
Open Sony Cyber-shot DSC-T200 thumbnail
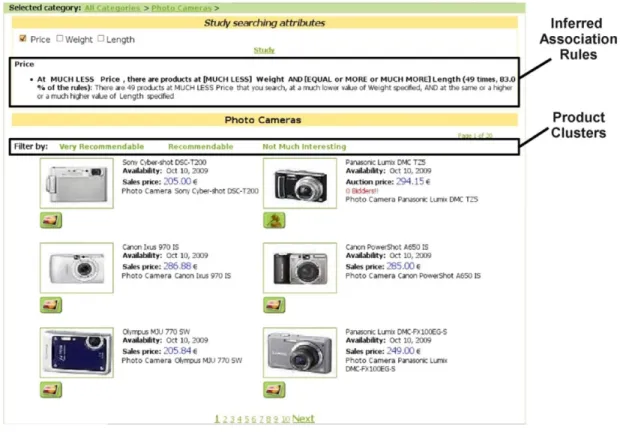pyautogui.click(x=77, y=183)
